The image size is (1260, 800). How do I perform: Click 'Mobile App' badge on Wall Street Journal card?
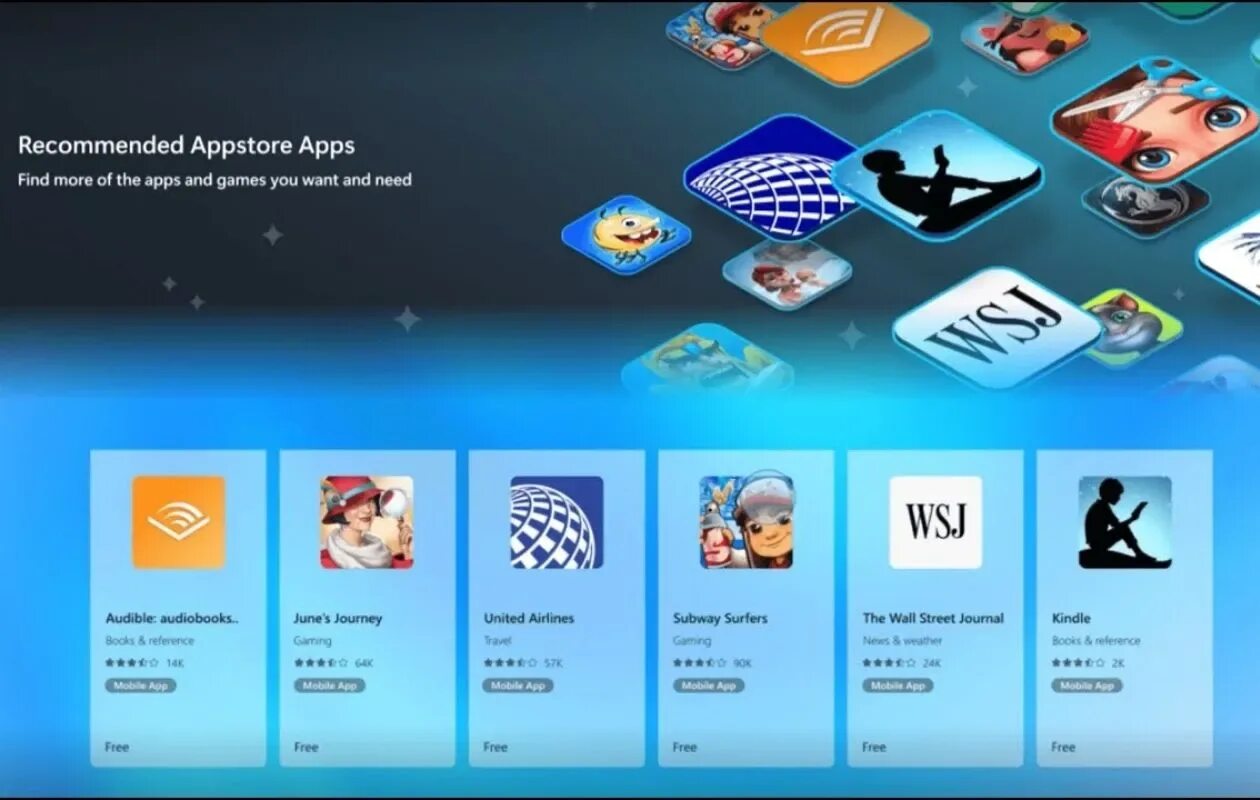[897, 686]
